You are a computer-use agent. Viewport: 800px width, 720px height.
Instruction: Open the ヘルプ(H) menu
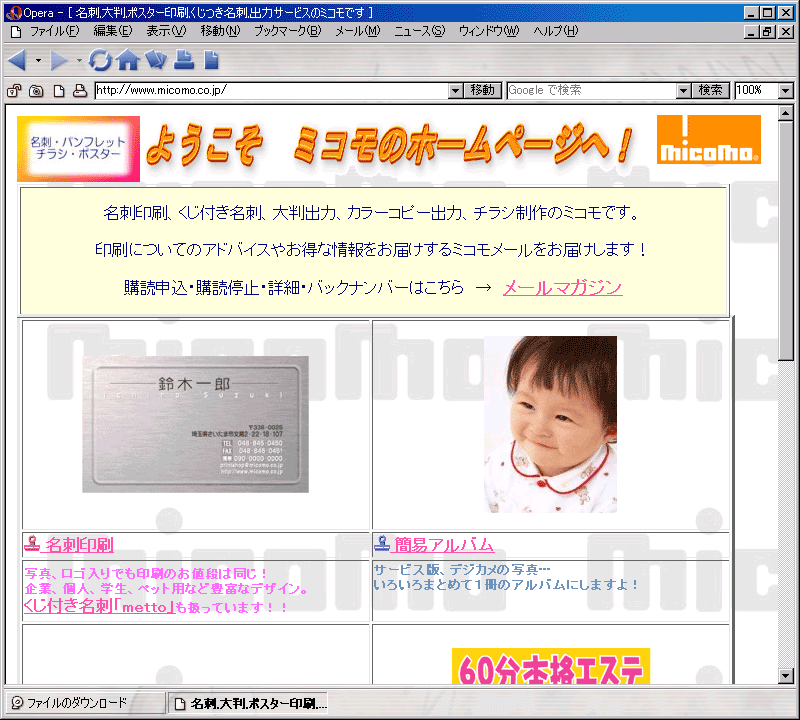coord(556,32)
